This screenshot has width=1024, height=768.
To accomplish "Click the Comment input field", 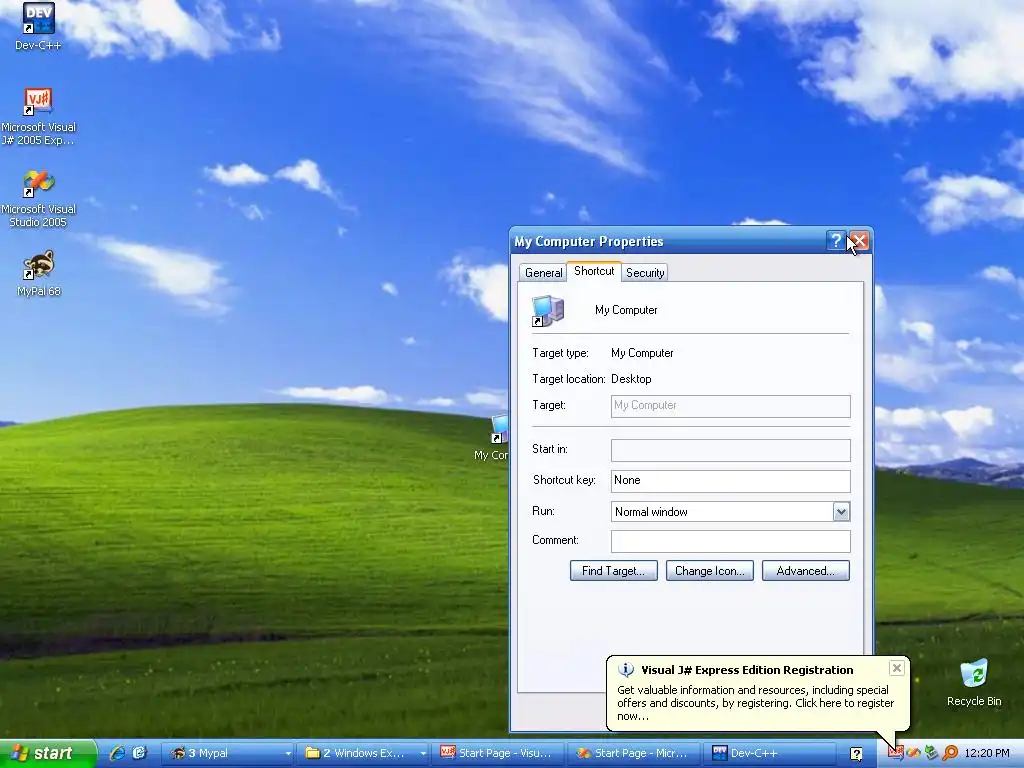I will [730, 541].
